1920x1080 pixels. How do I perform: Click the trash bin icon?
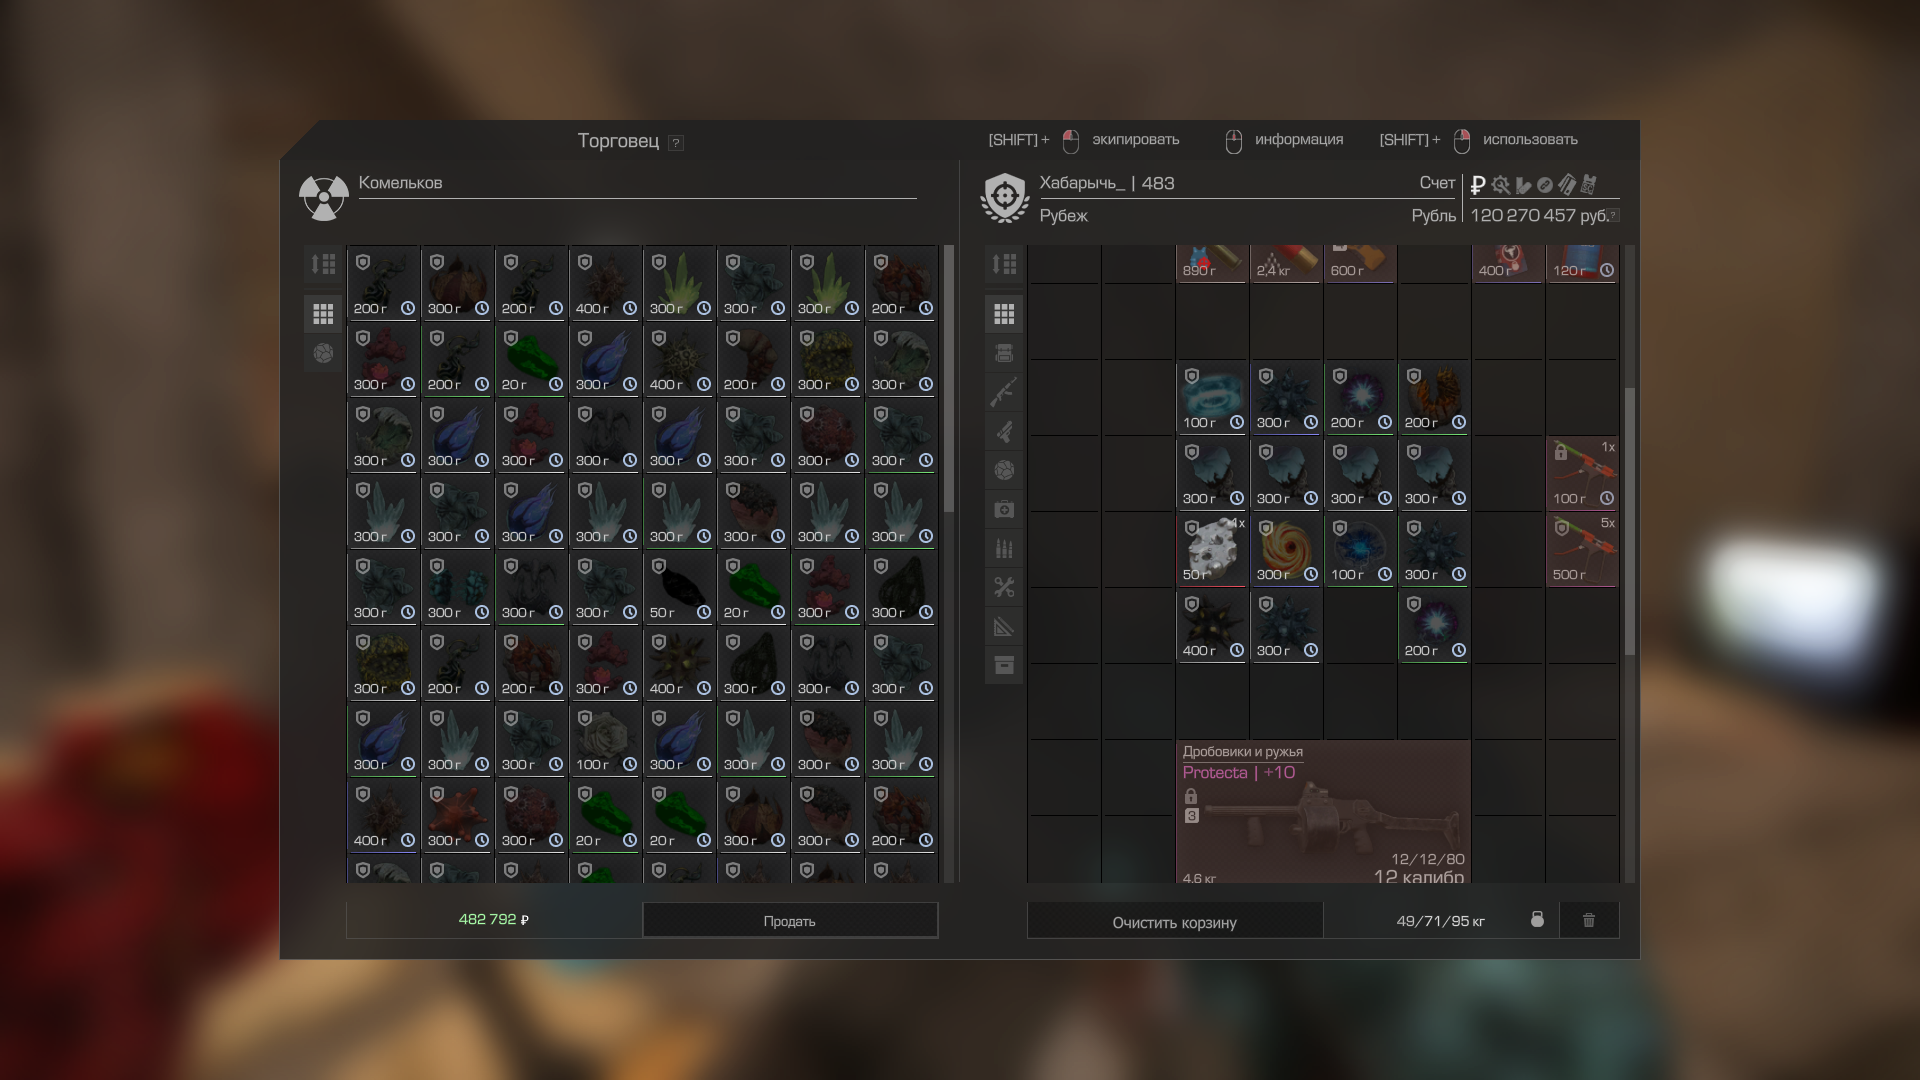click(1588, 920)
